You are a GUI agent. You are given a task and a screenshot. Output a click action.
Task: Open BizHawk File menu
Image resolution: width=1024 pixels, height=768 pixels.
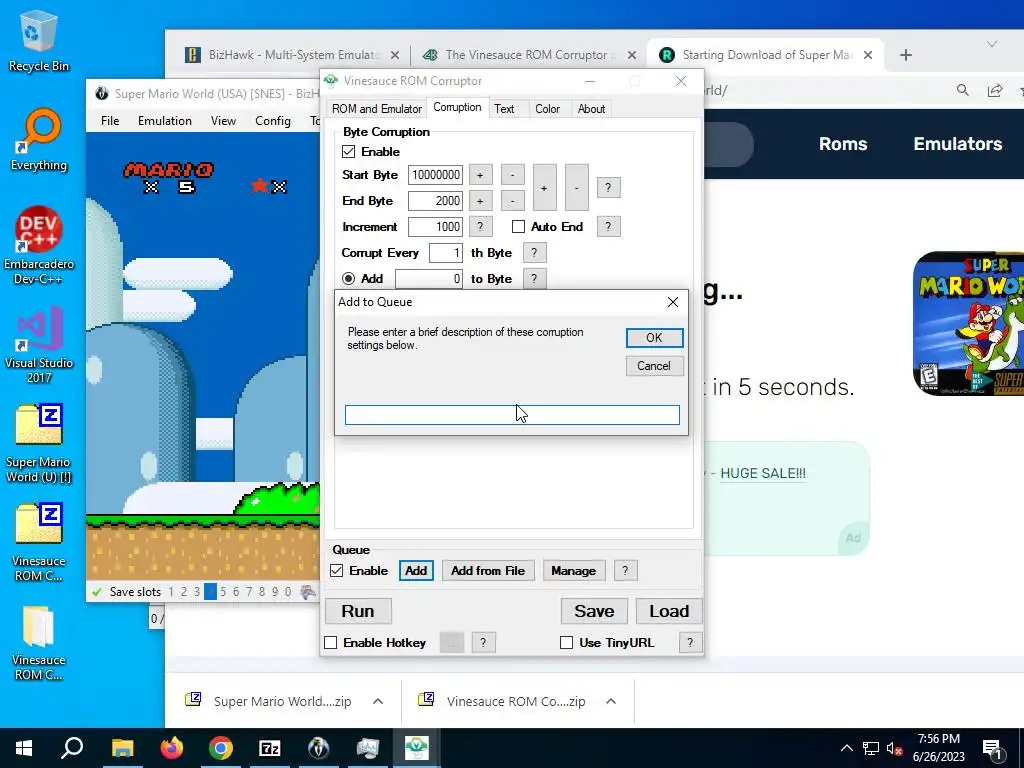tap(110, 121)
